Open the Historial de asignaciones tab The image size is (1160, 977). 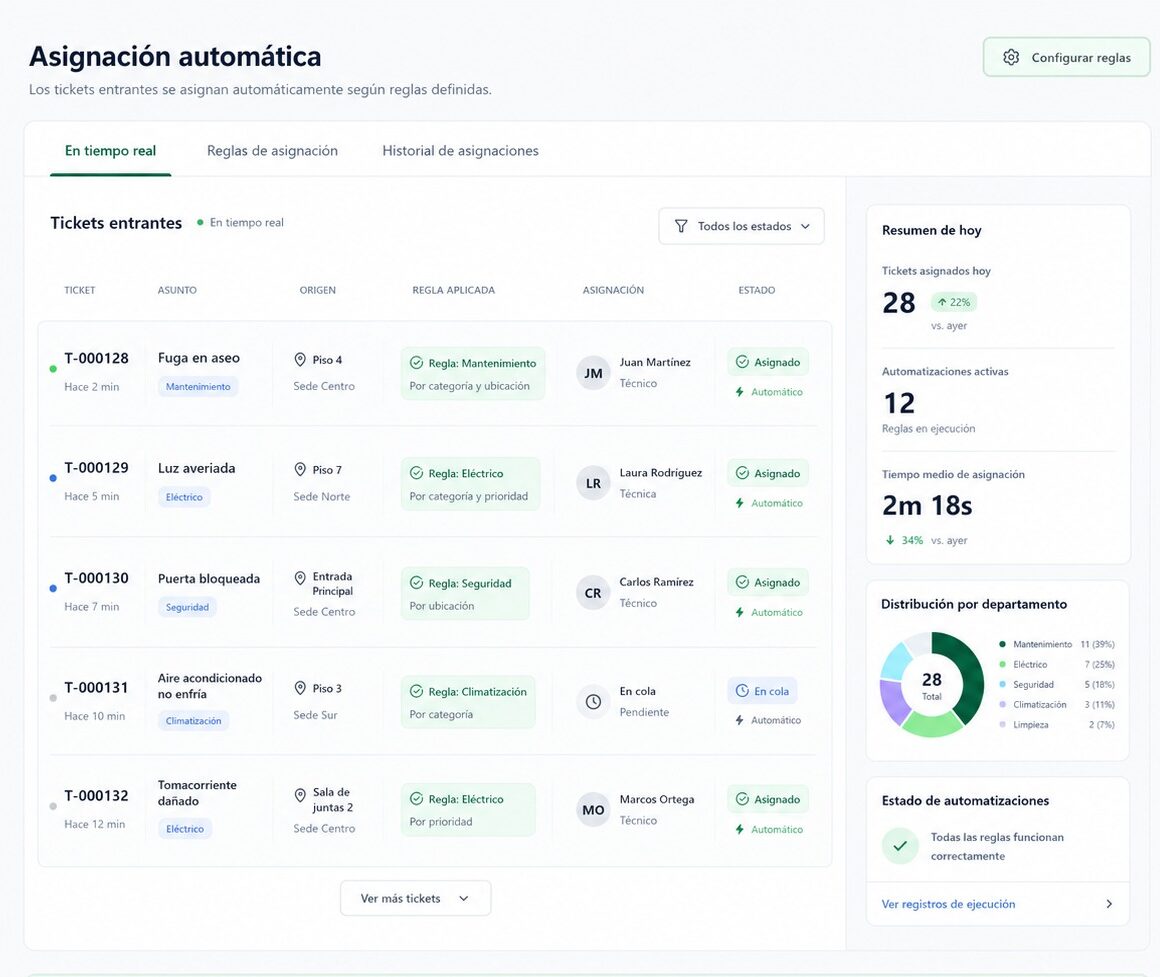460,151
